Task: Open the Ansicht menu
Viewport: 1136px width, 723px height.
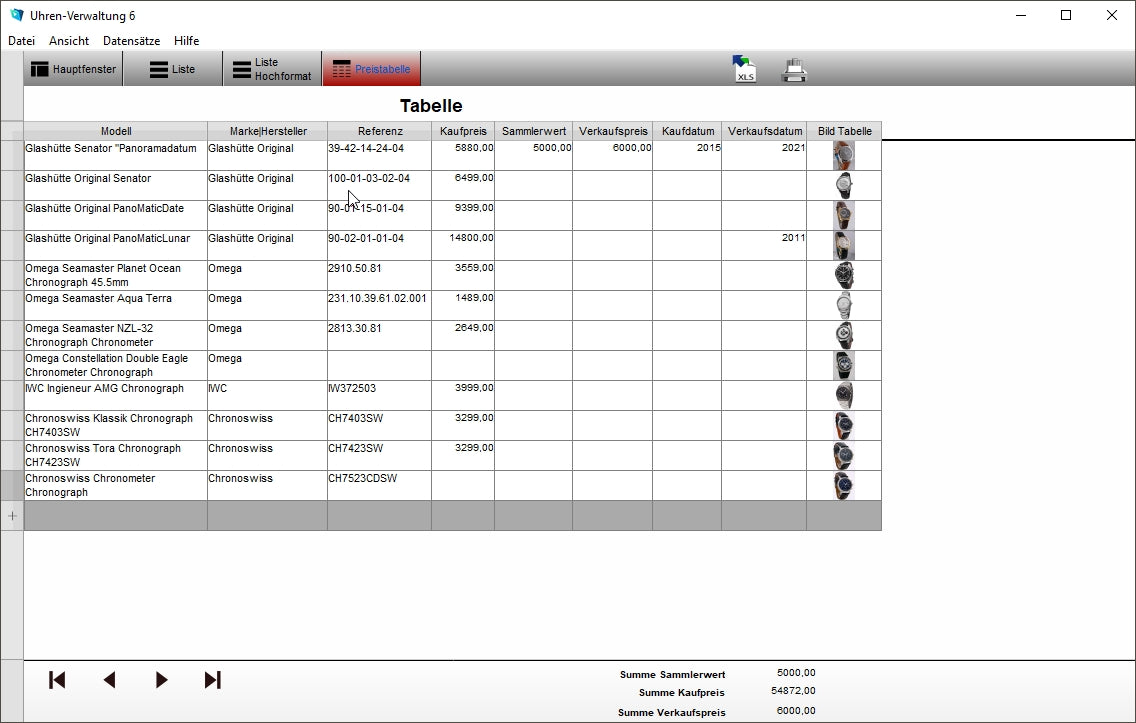Action: [69, 41]
